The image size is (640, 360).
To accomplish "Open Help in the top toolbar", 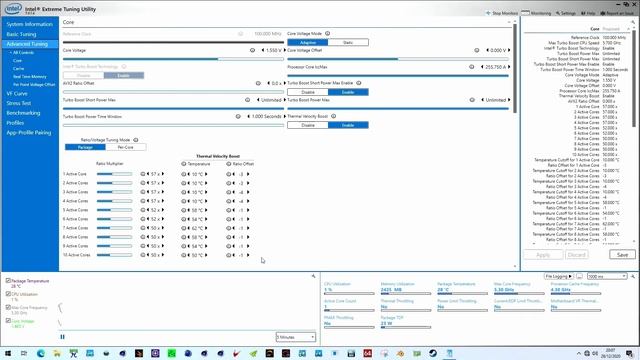I will [x=588, y=13].
